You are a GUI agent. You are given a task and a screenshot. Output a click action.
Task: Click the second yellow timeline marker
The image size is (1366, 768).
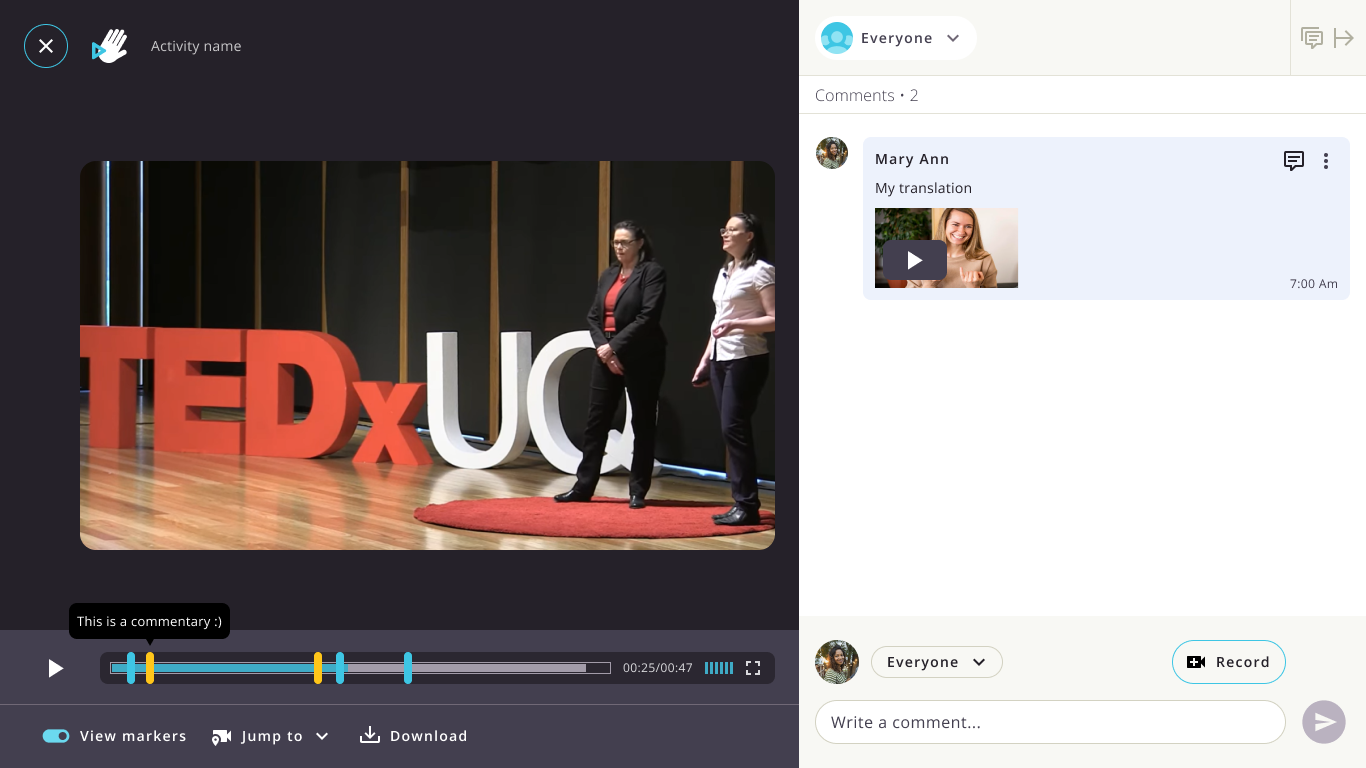[x=318, y=668]
